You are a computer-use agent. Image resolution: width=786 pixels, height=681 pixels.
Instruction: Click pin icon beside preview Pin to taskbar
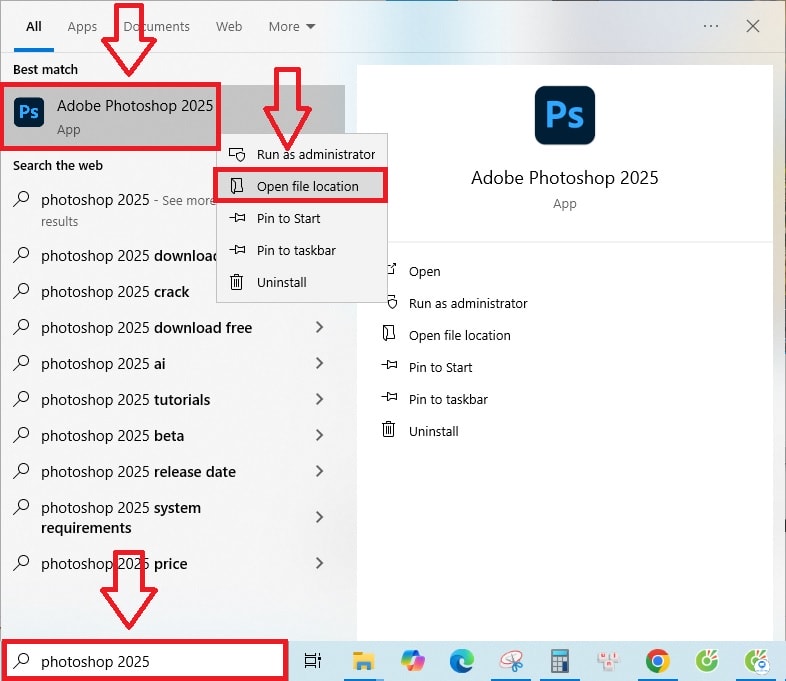[389, 398]
